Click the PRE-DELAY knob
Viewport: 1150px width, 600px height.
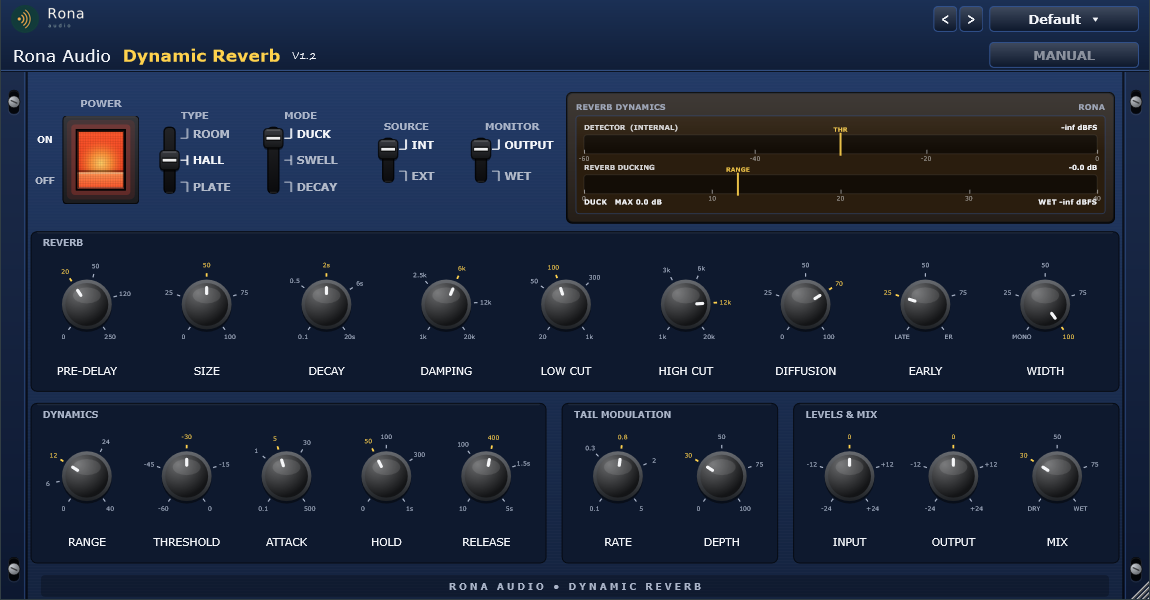click(87, 304)
